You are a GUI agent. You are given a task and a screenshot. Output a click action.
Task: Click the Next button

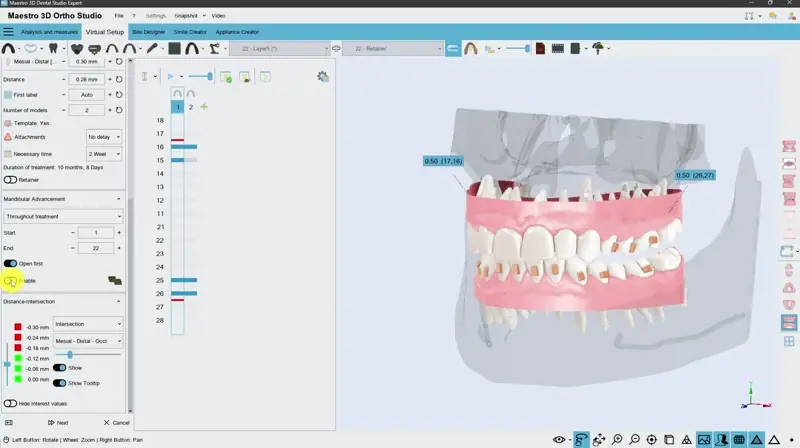57,423
